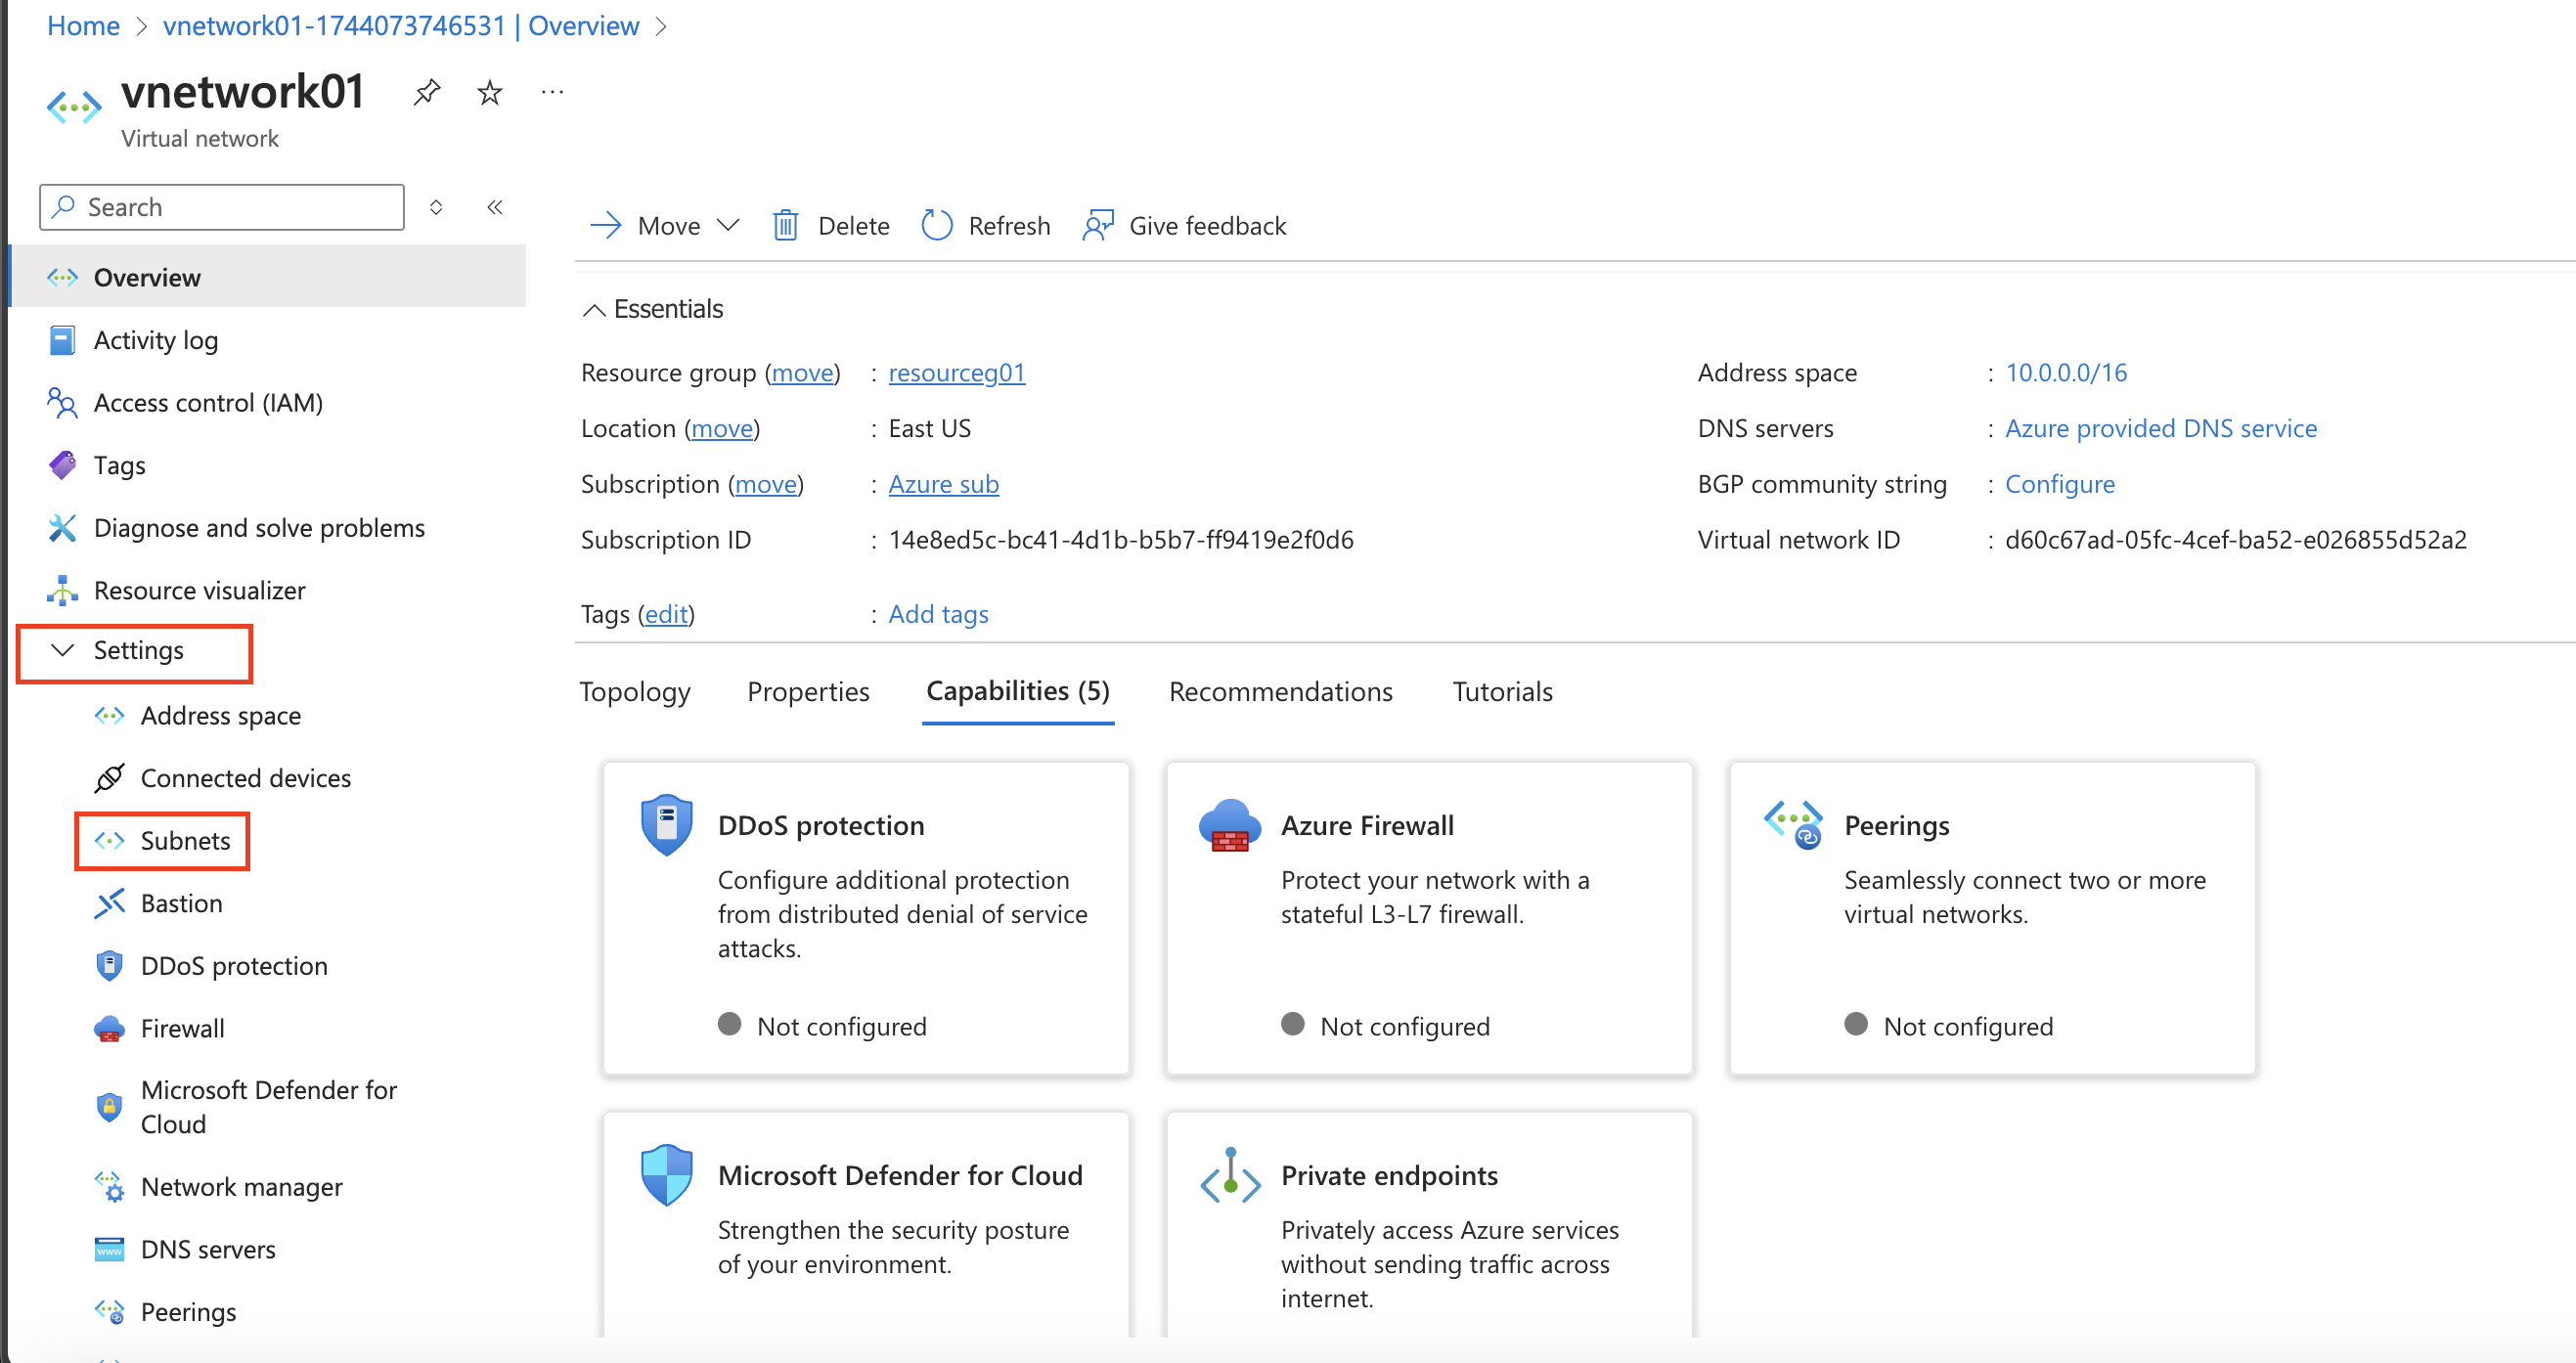Click Address space icon under Settings
Screen dimensions: 2576x1363
[x=109, y=716]
